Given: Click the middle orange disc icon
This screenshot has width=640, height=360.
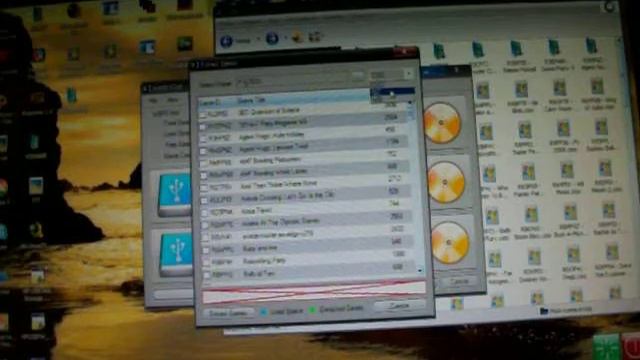Looking at the screenshot, I should [x=446, y=182].
